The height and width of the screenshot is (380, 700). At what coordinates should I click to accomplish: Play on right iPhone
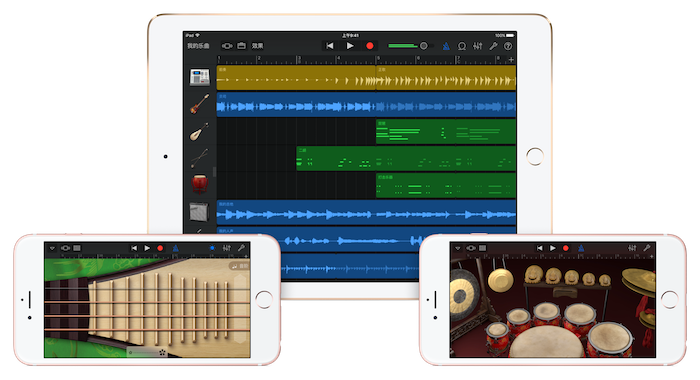click(x=553, y=248)
